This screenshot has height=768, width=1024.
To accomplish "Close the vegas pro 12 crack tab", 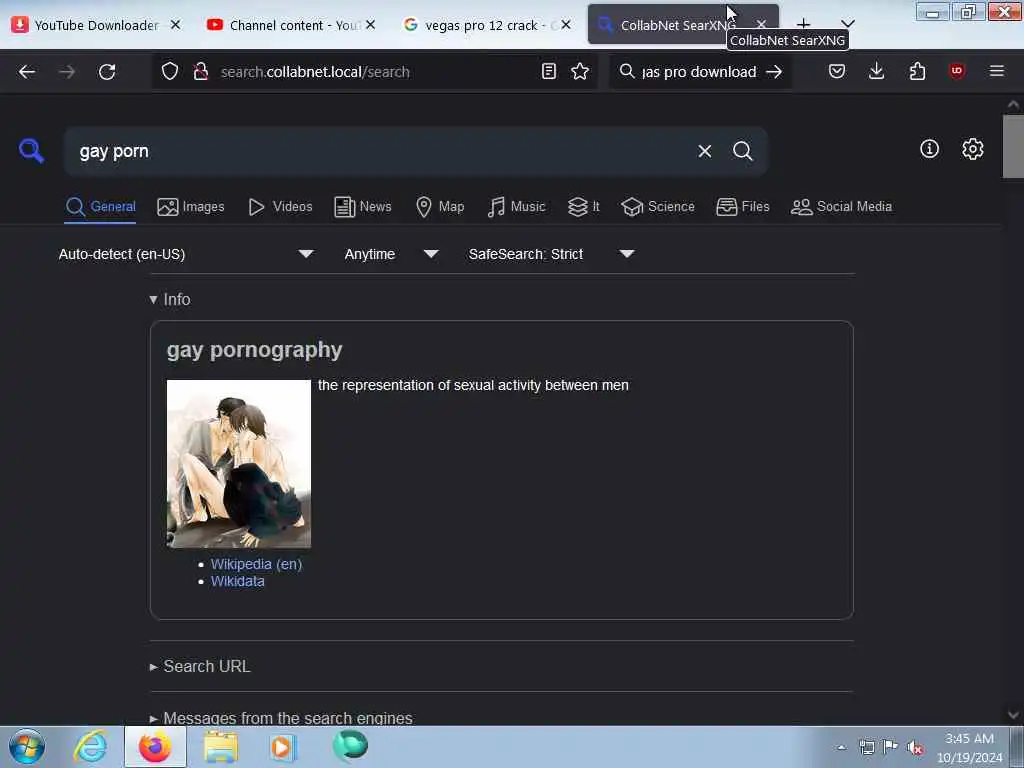I will pyautogui.click(x=566, y=25).
